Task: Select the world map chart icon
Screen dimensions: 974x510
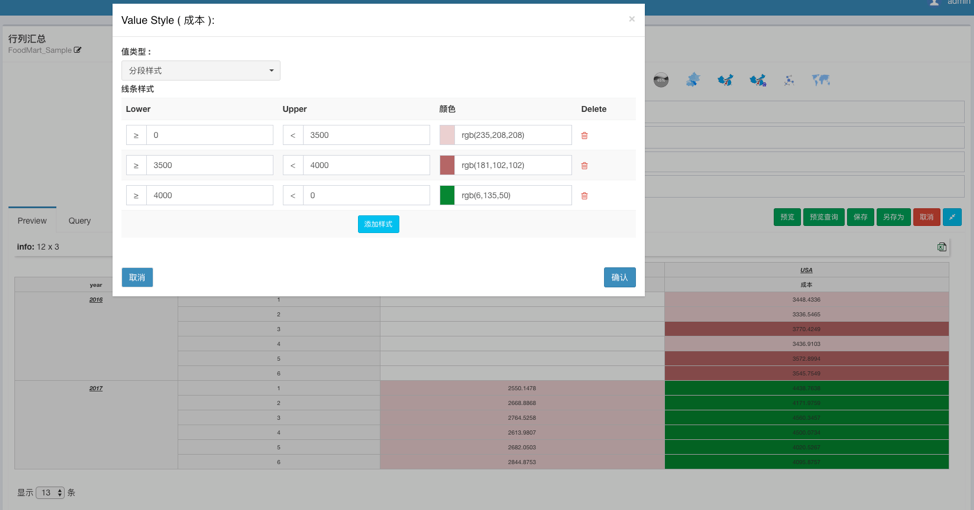Action: pos(821,80)
